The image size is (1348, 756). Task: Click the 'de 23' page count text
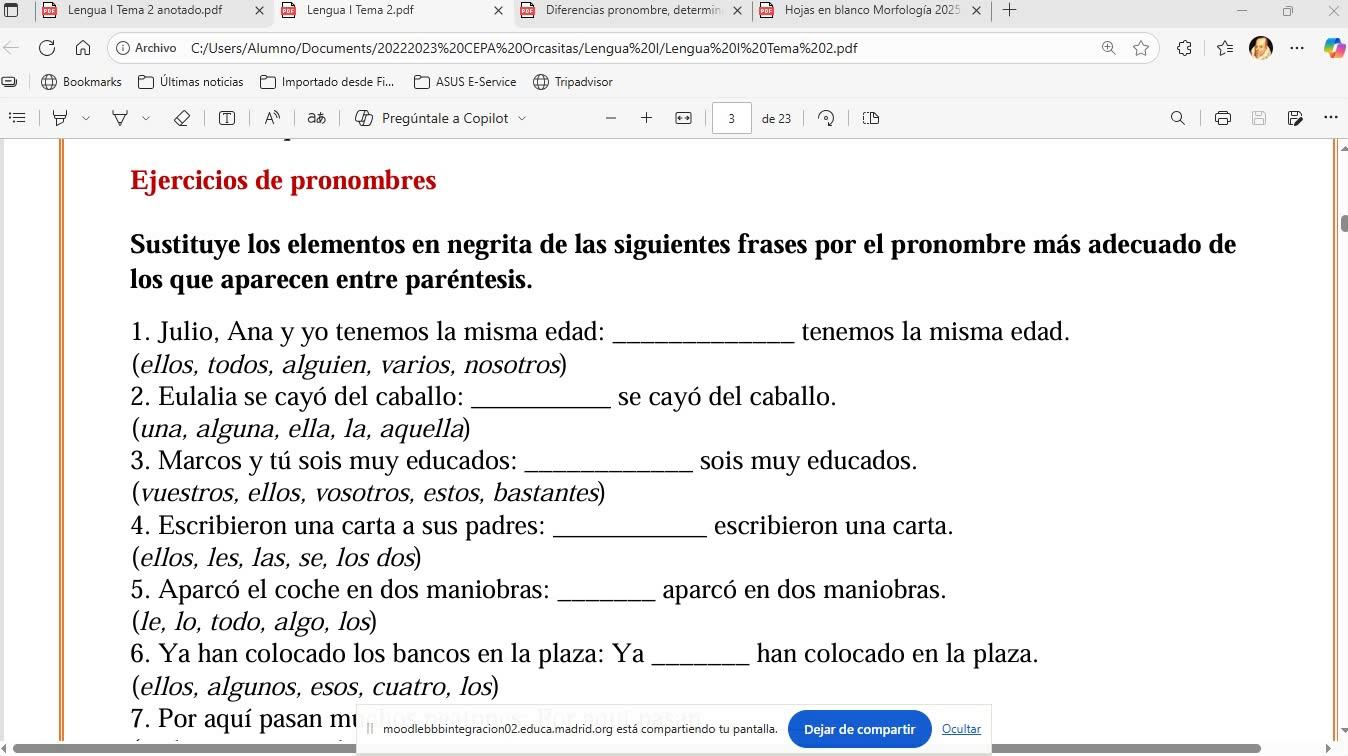pos(776,118)
